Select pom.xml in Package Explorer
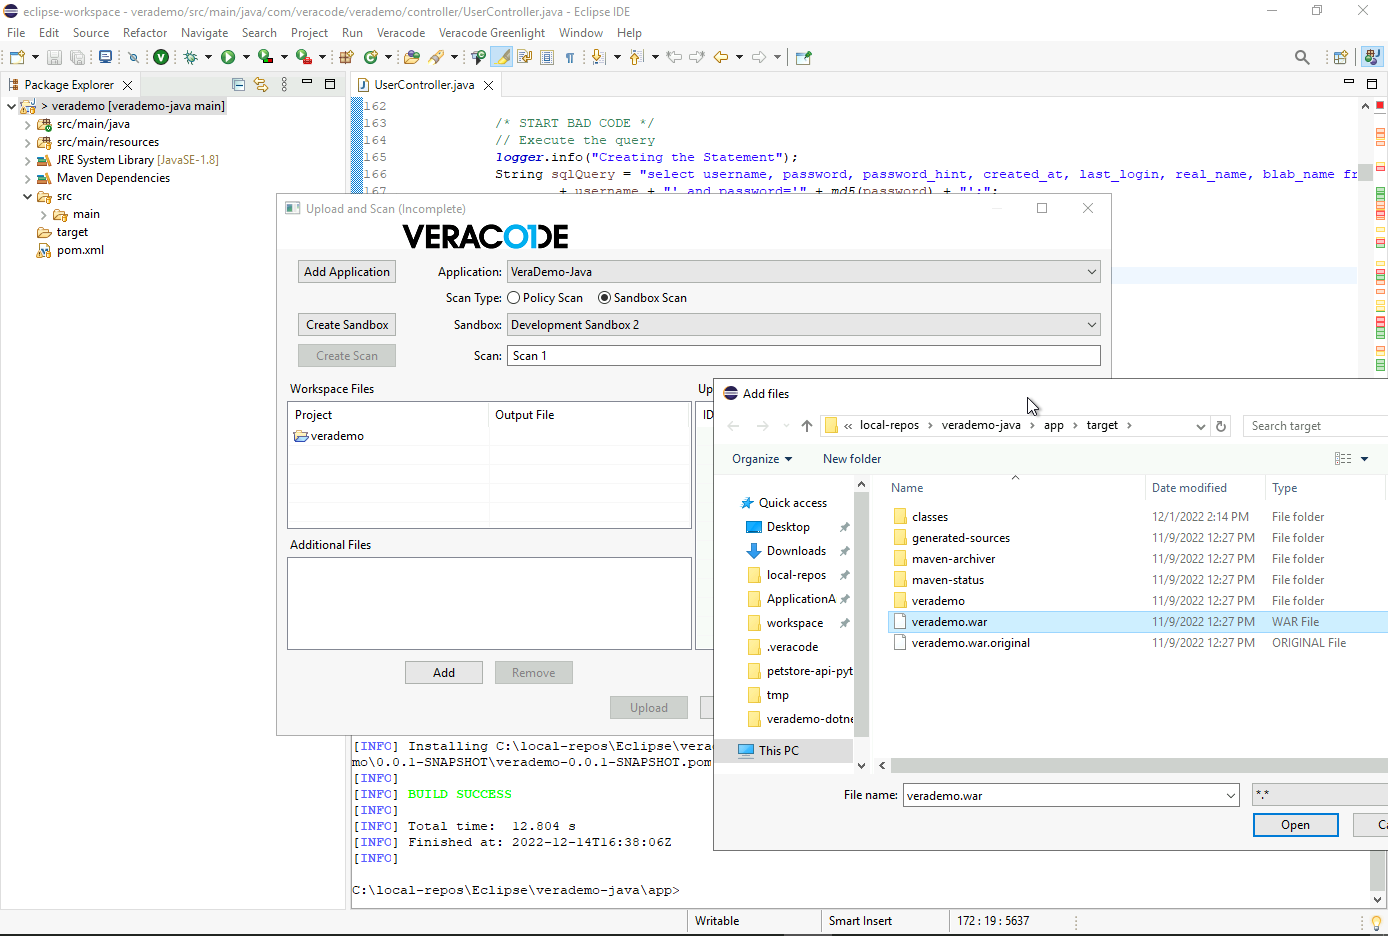This screenshot has height=936, width=1388. [80, 250]
